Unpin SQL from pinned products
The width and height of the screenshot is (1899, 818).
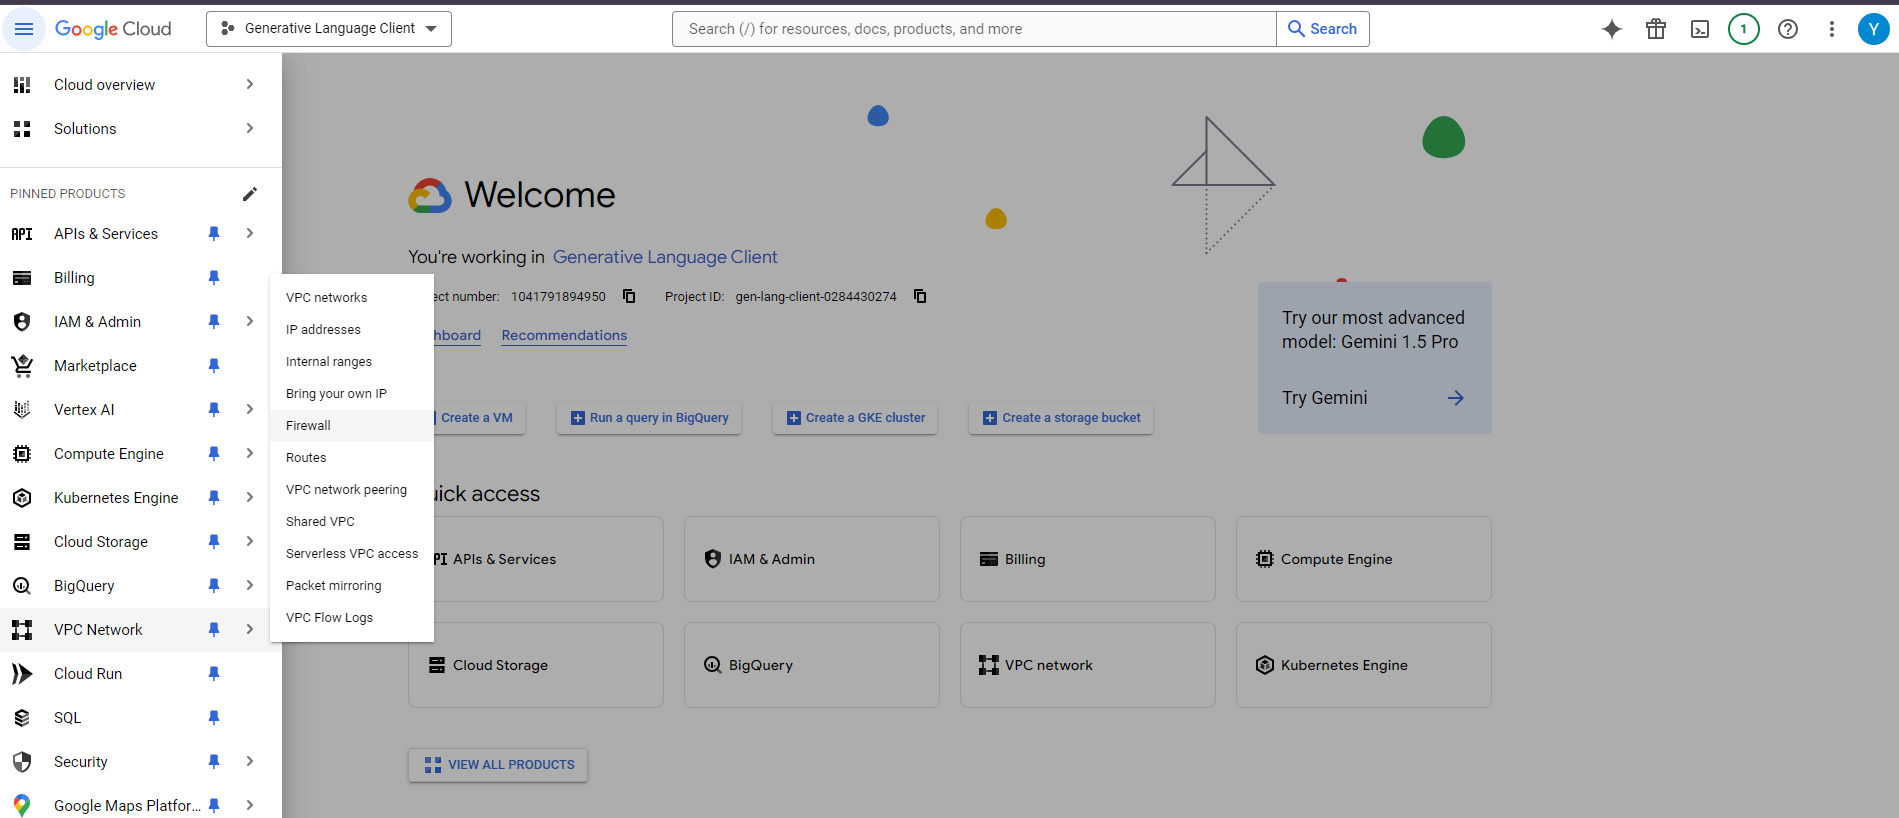[214, 718]
